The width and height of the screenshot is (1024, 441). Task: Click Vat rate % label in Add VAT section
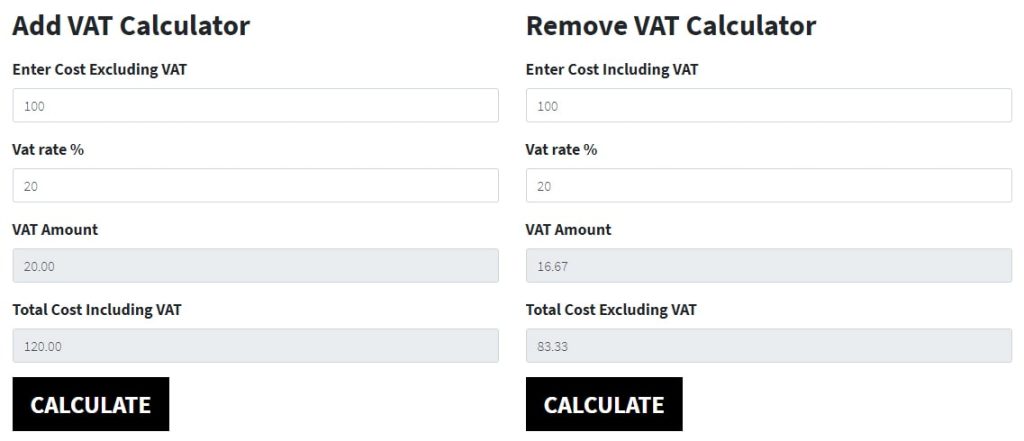point(48,150)
